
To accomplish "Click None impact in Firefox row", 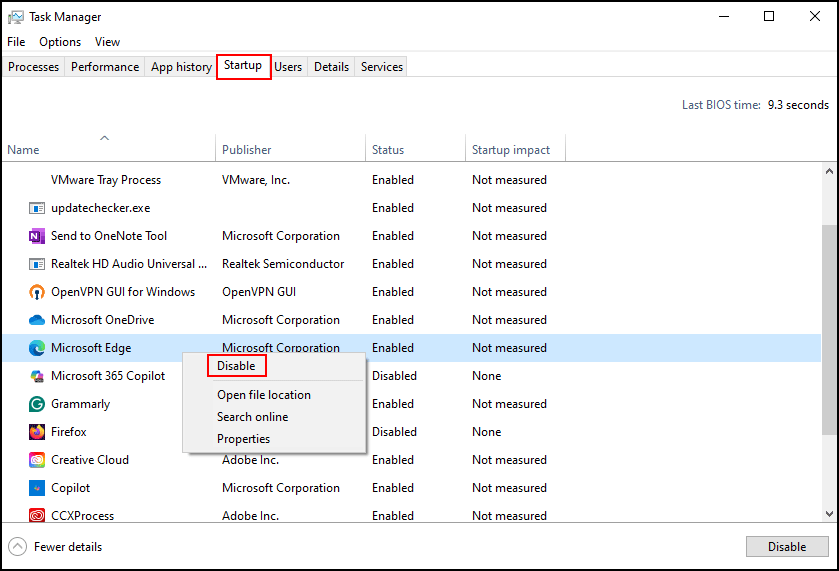I will coord(486,432).
